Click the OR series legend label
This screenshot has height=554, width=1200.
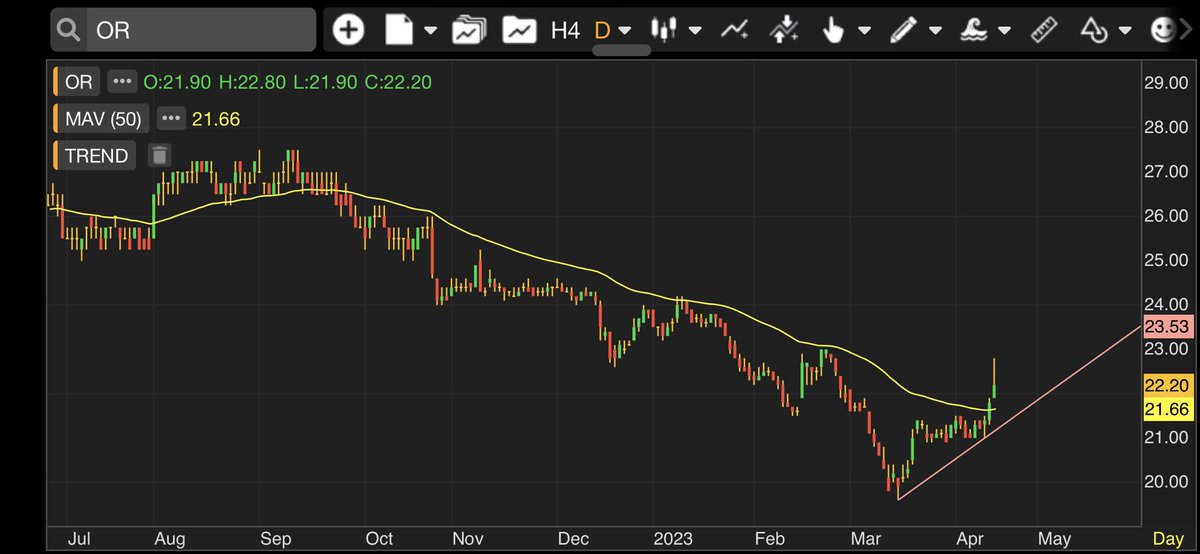click(x=79, y=83)
